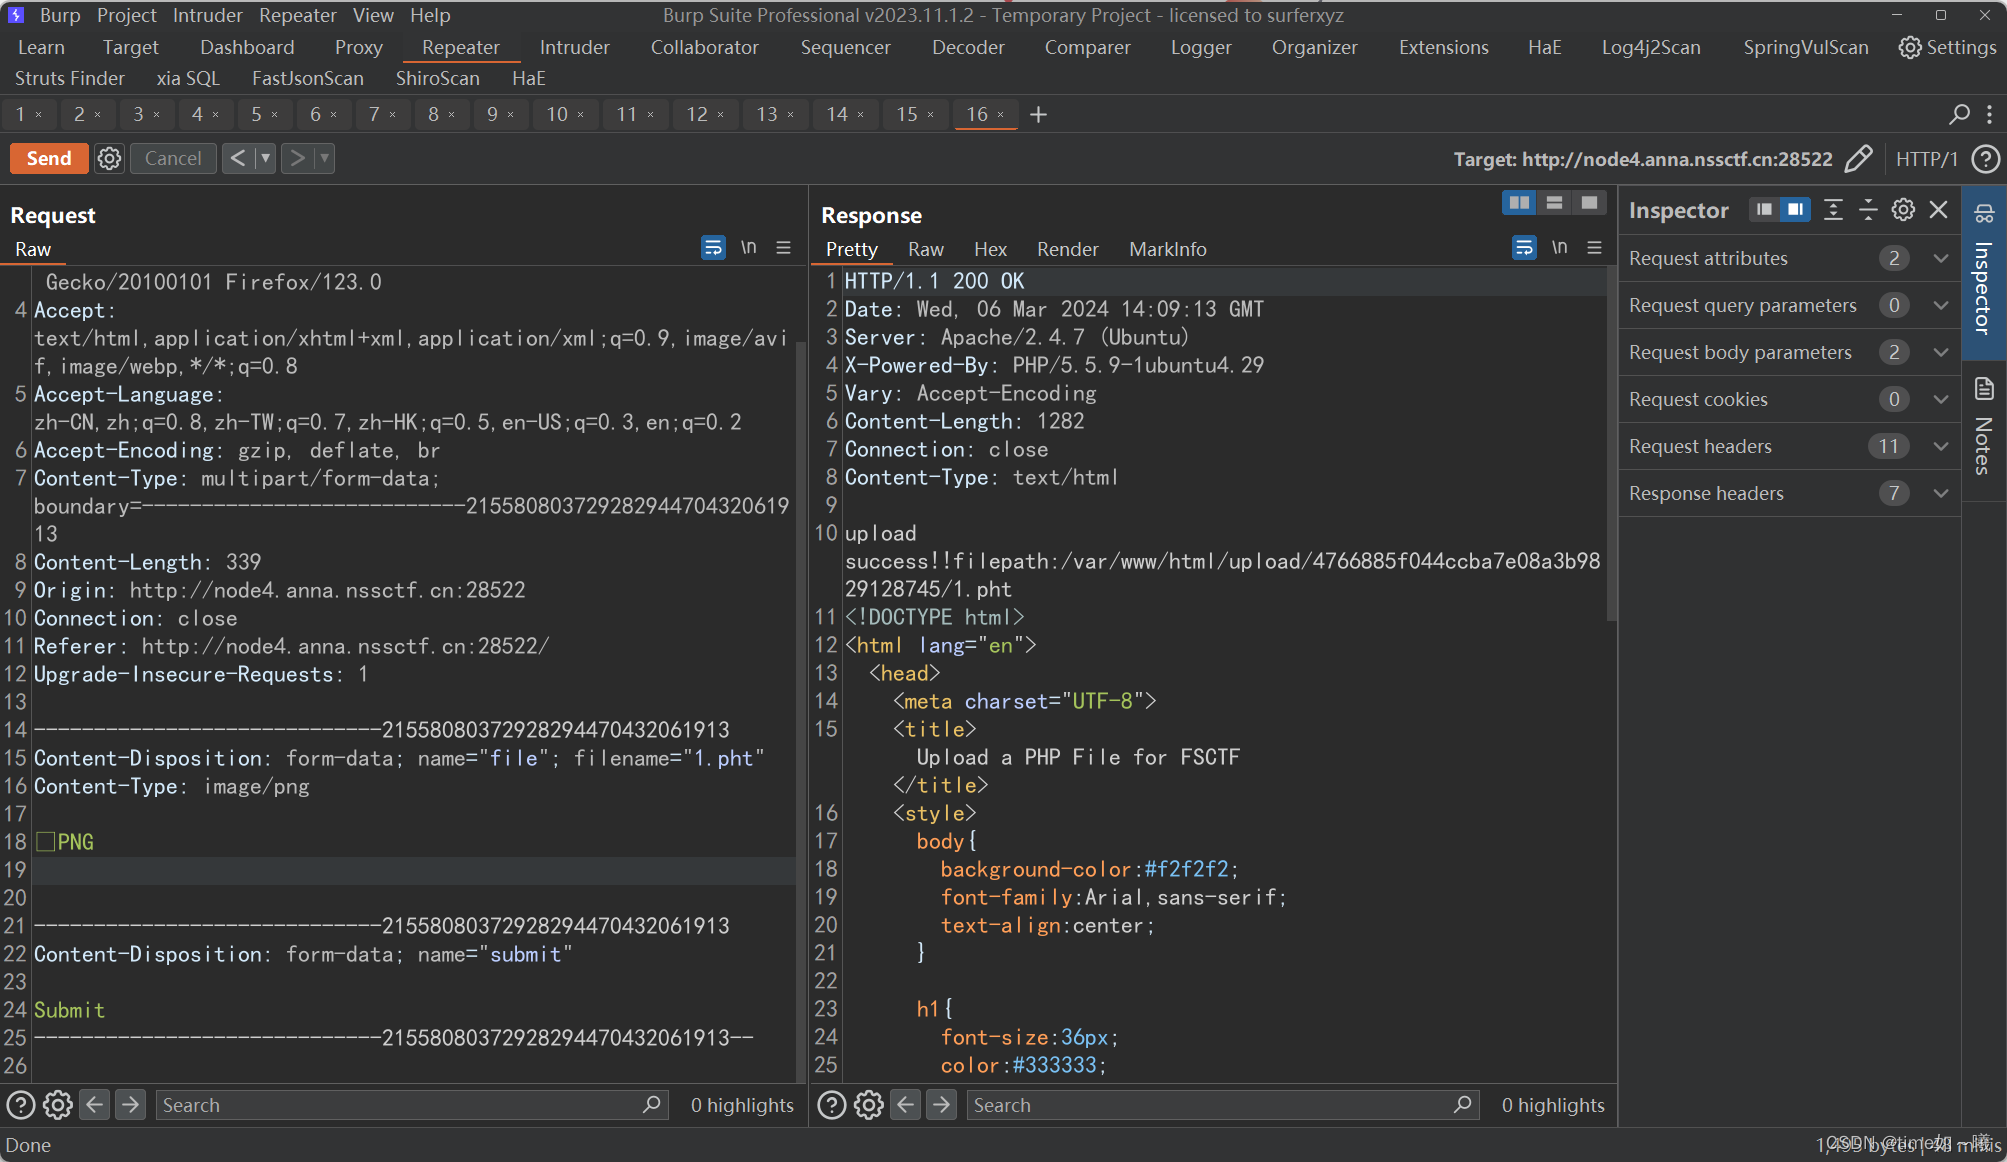Open the Extensions tab
This screenshot has width=2007, height=1162.
(1443, 47)
